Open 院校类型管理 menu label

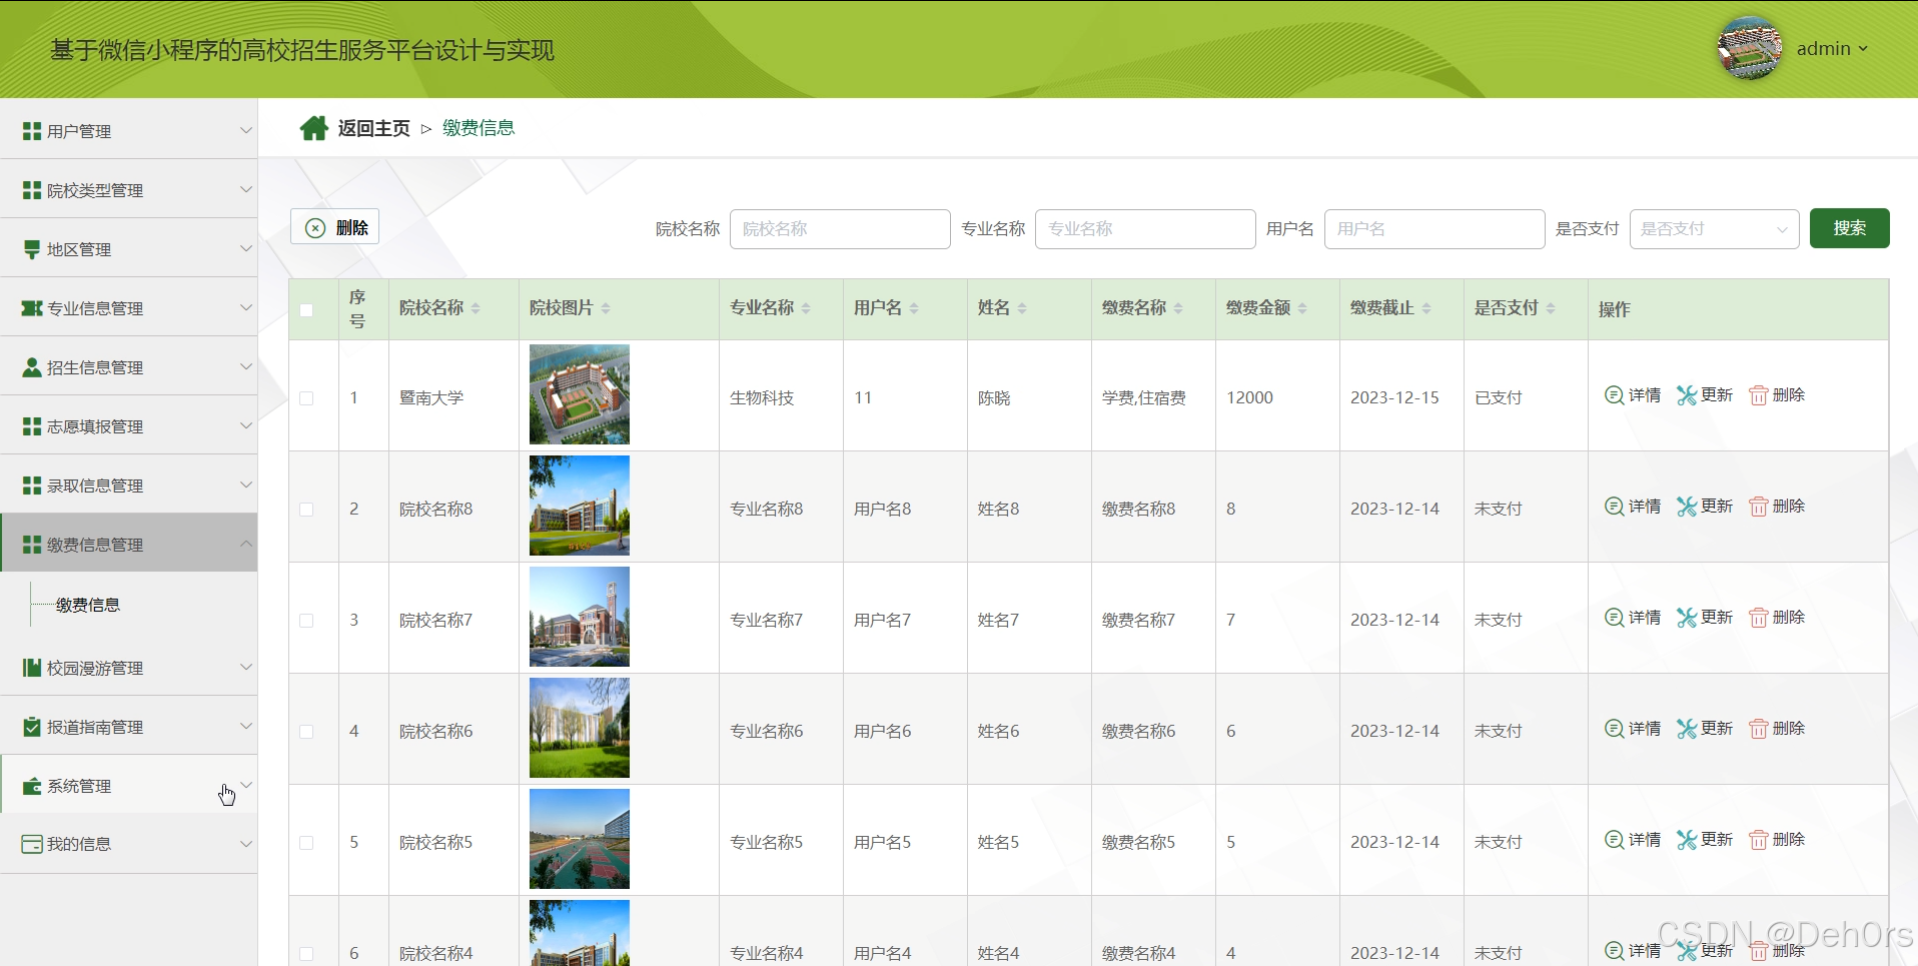pos(95,190)
